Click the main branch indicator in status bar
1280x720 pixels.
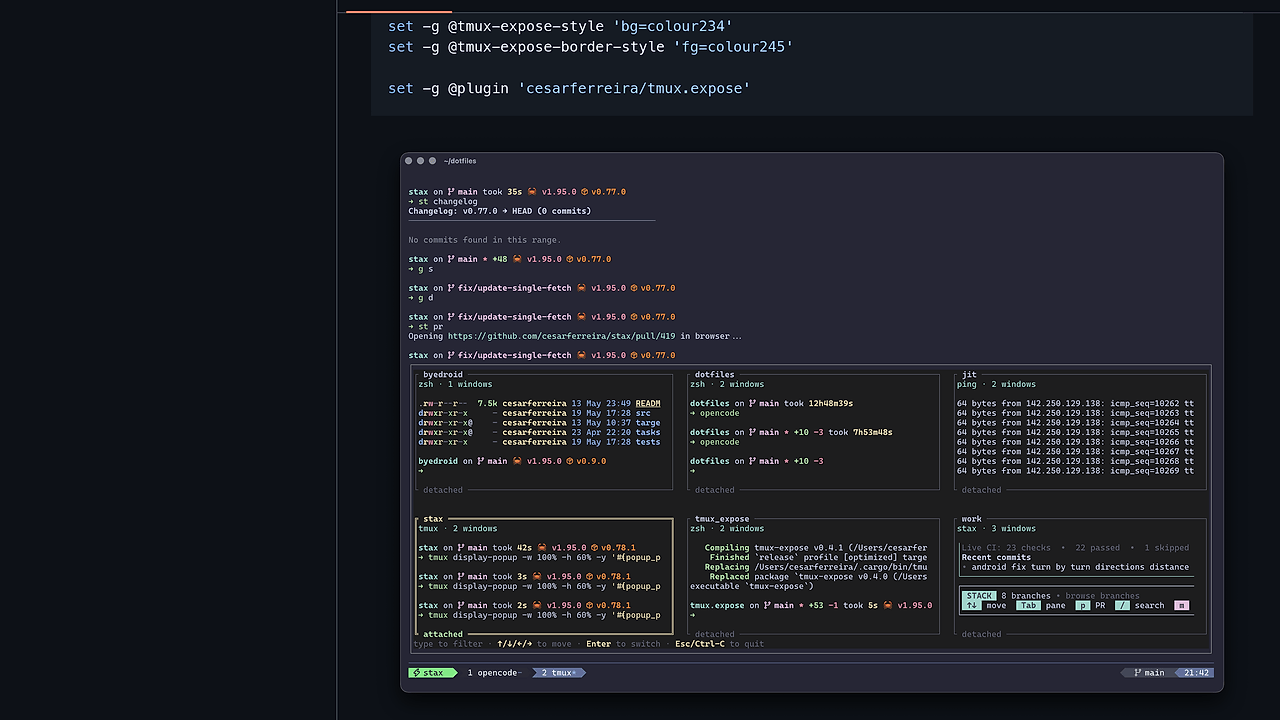1148,673
